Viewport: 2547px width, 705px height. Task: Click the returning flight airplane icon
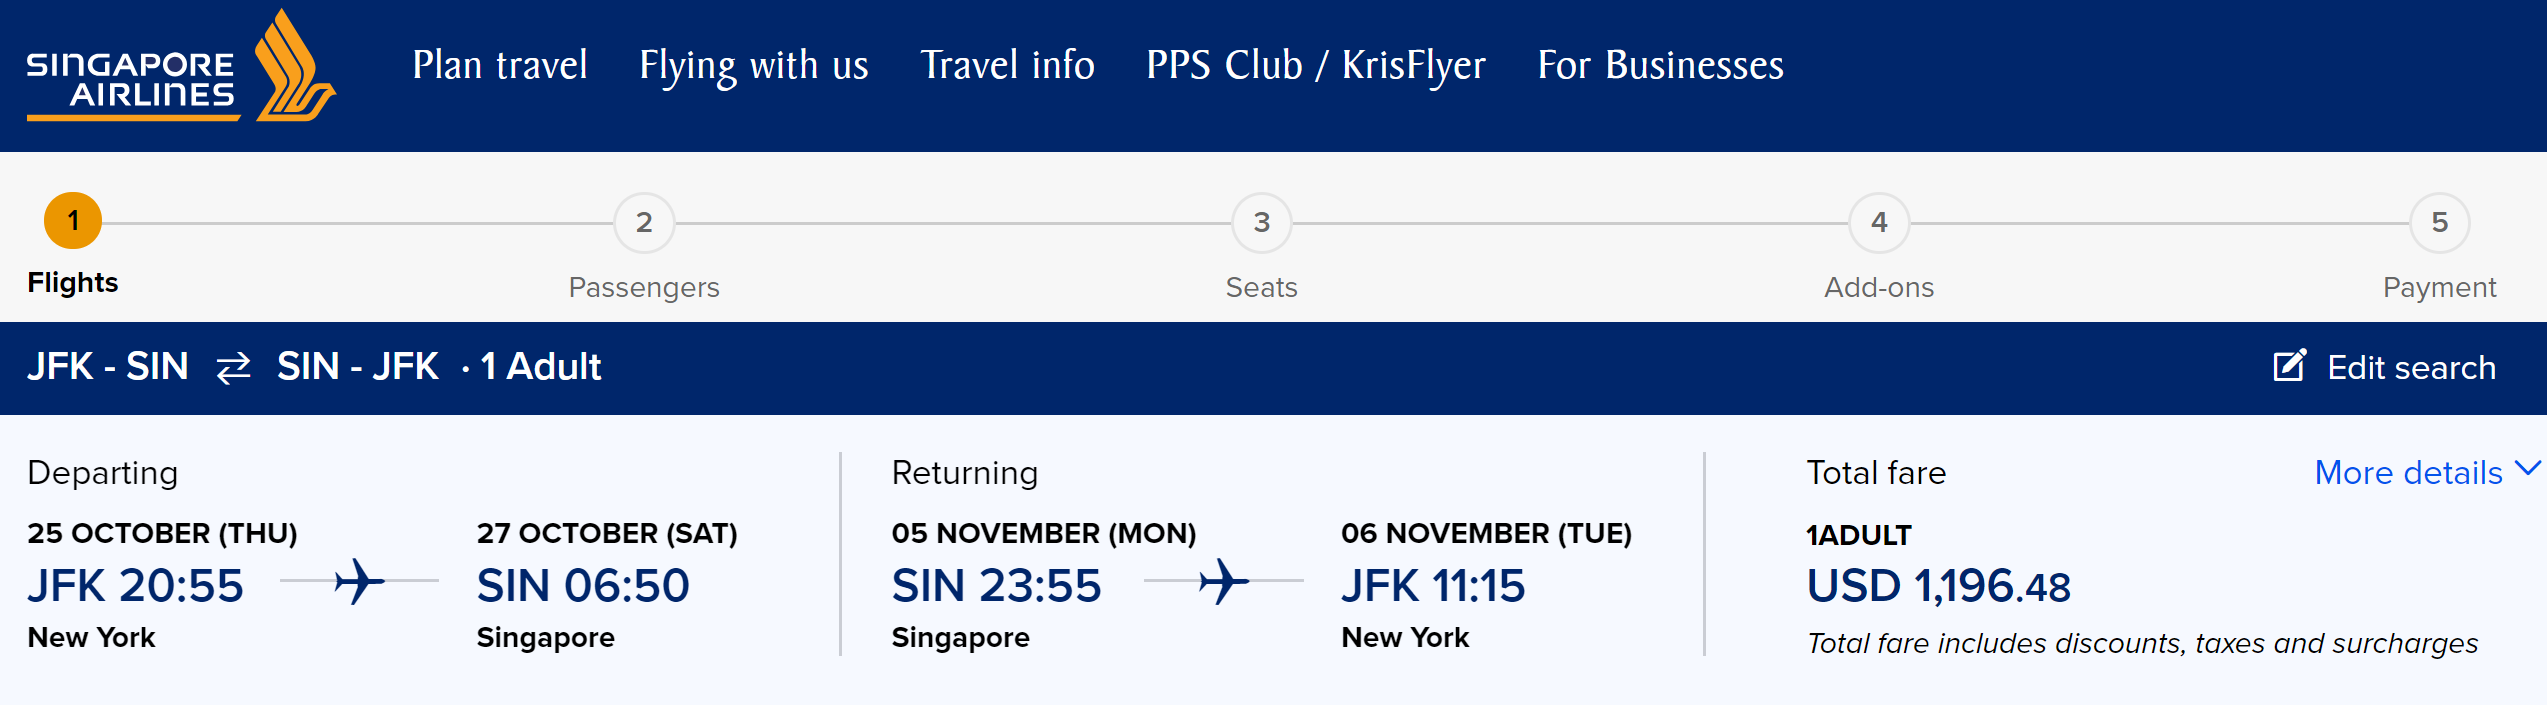point(1223,581)
